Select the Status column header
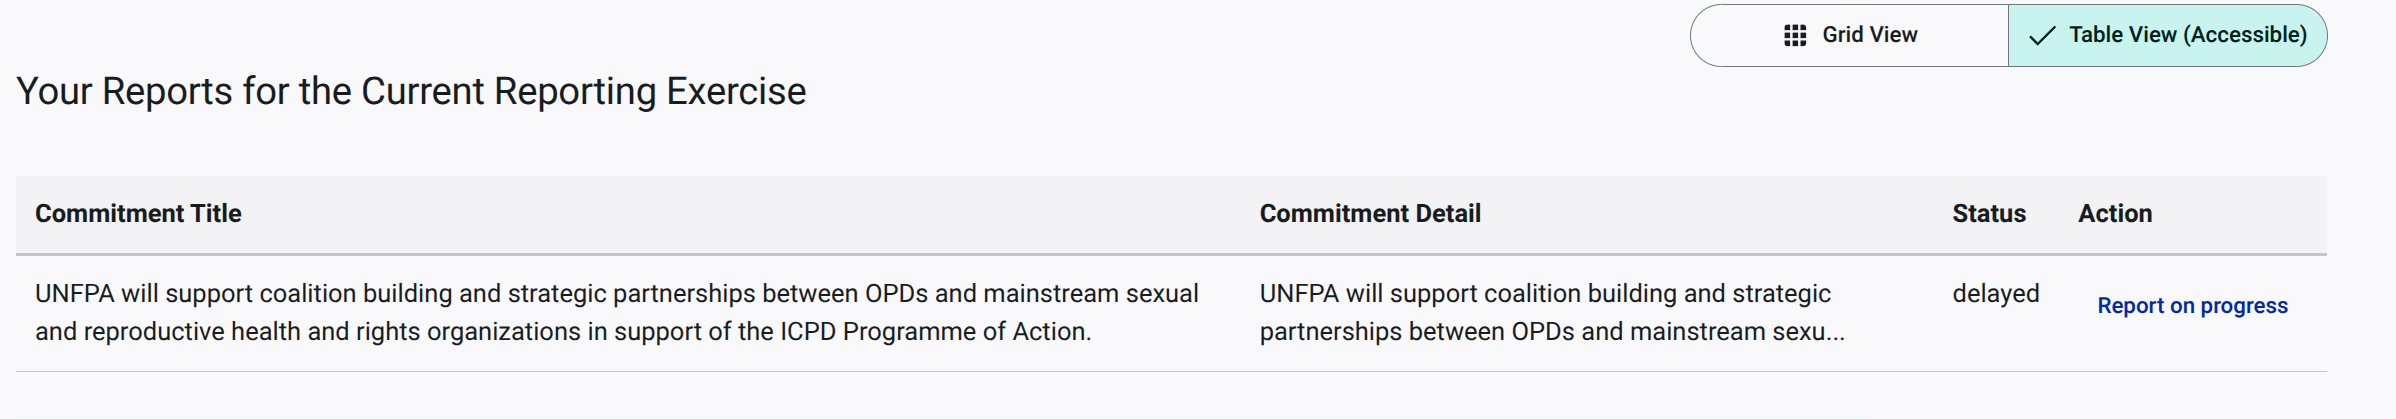The image size is (2396, 419). pos(1989,213)
